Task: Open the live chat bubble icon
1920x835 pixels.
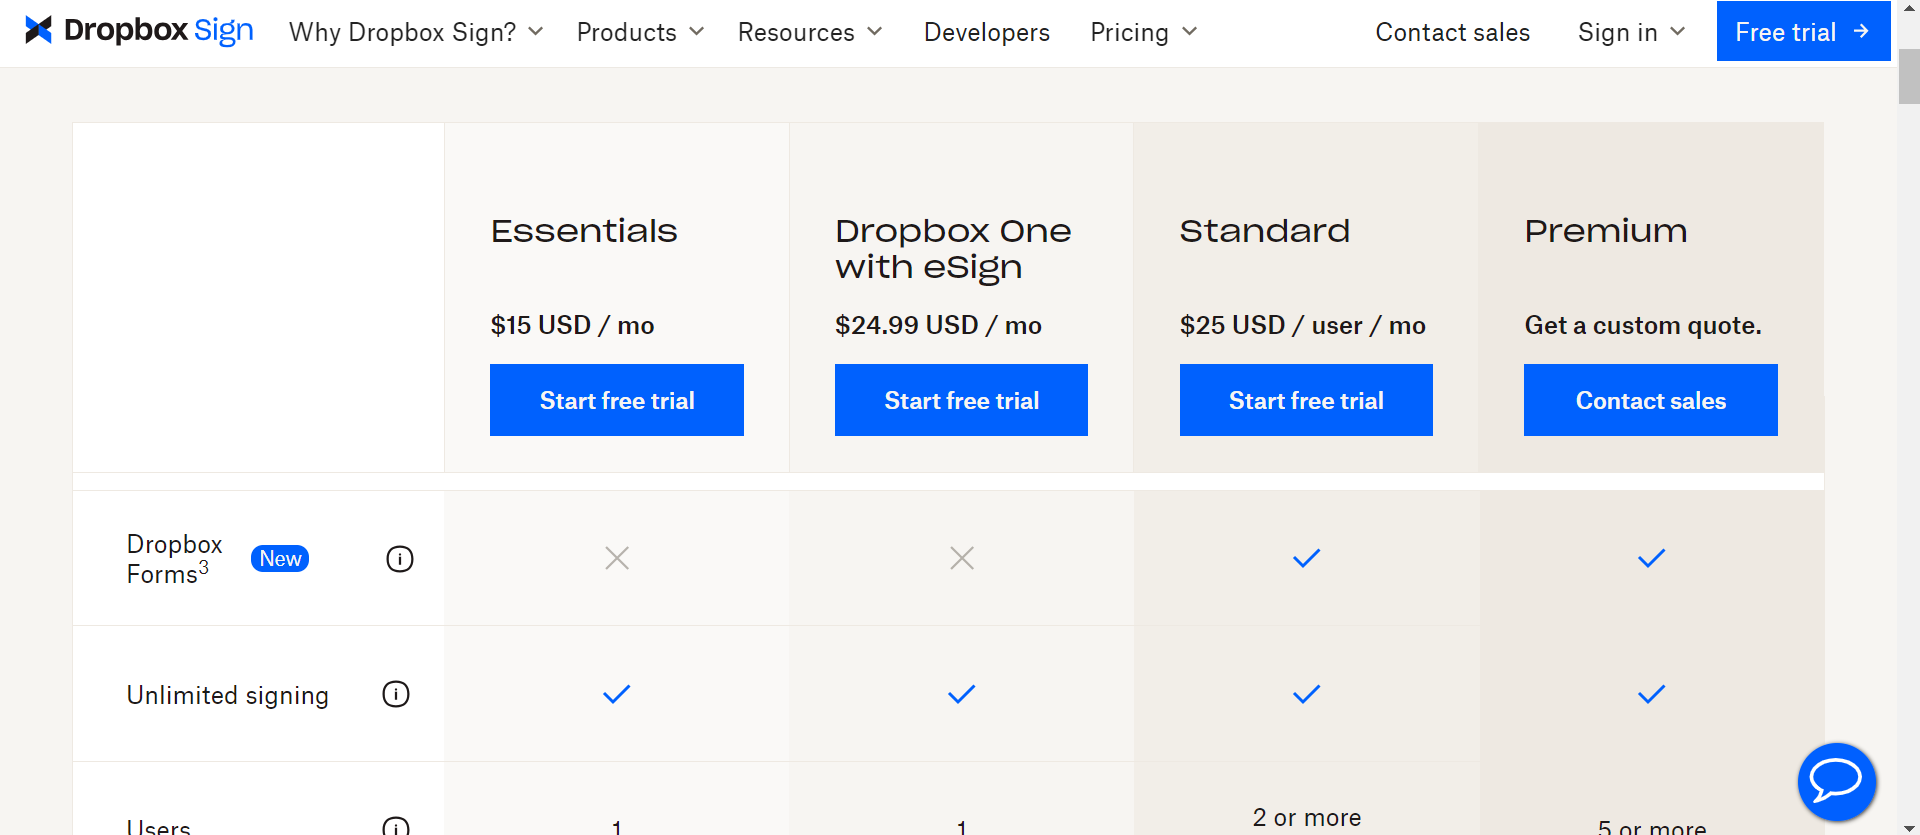Action: point(1836,781)
